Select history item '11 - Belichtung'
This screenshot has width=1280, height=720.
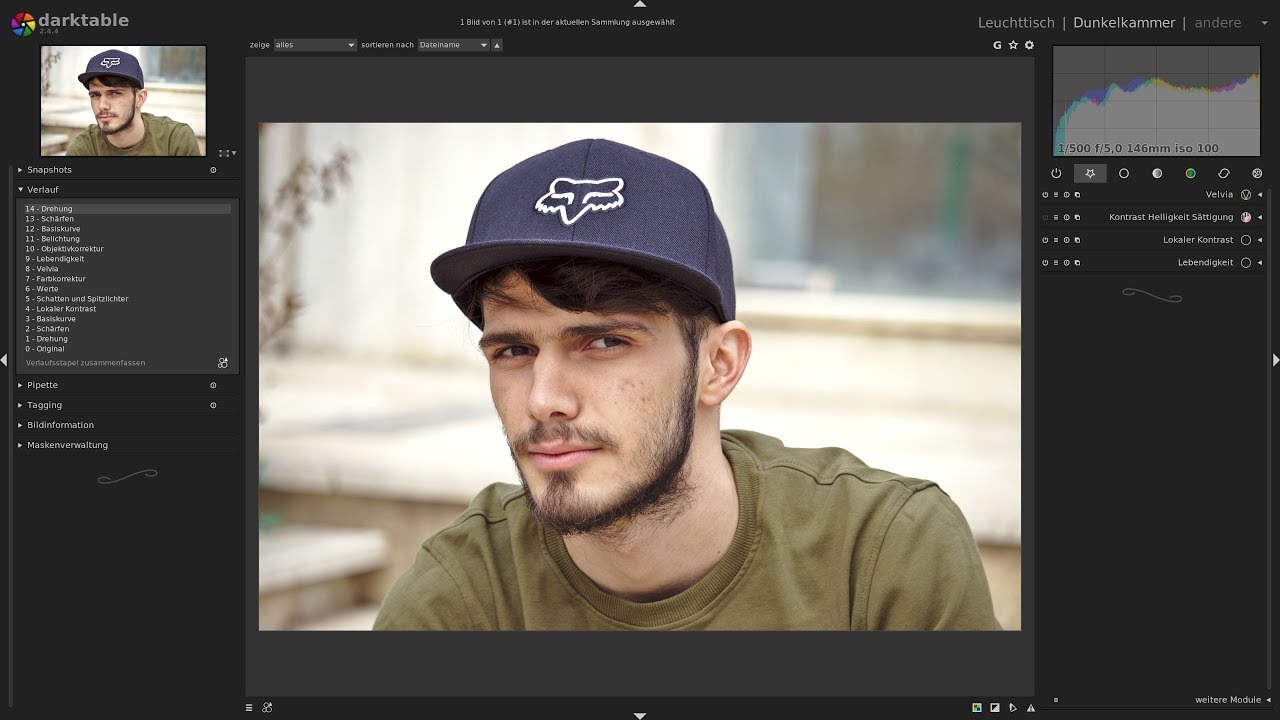[x=128, y=239]
